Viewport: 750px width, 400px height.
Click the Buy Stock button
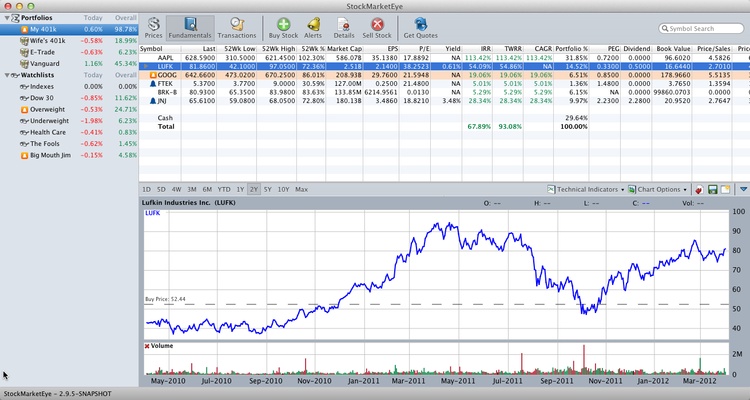pyautogui.click(x=283, y=28)
